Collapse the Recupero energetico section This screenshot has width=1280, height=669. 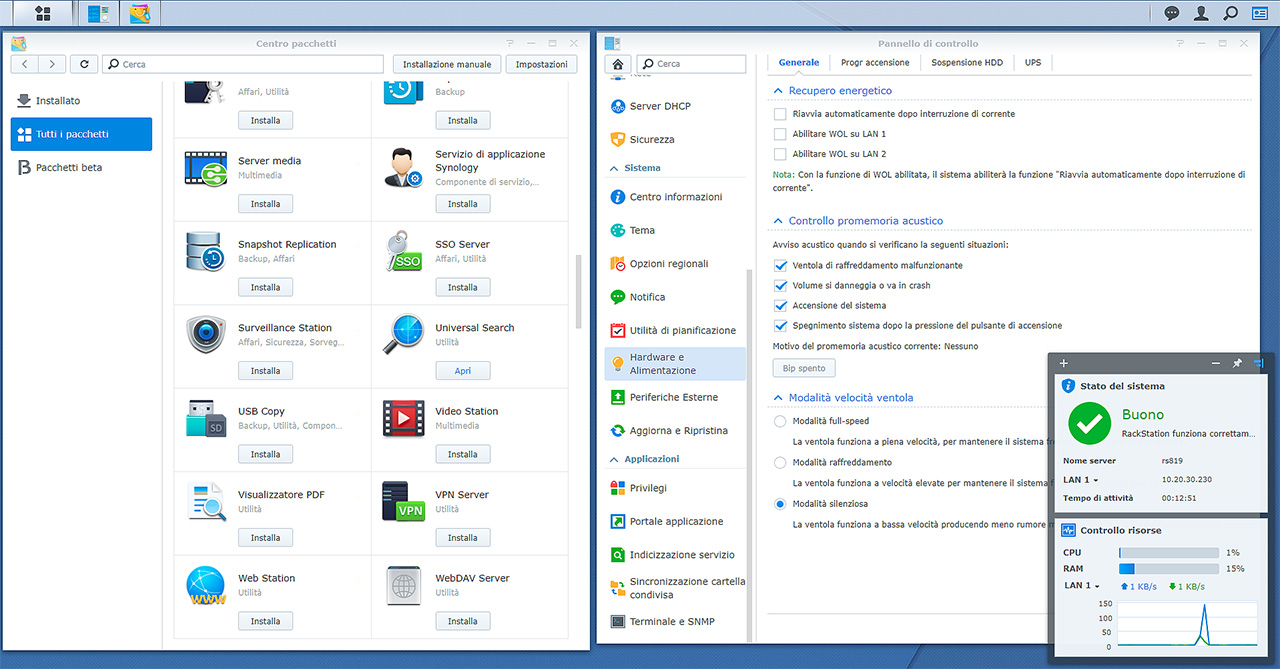tap(778, 91)
